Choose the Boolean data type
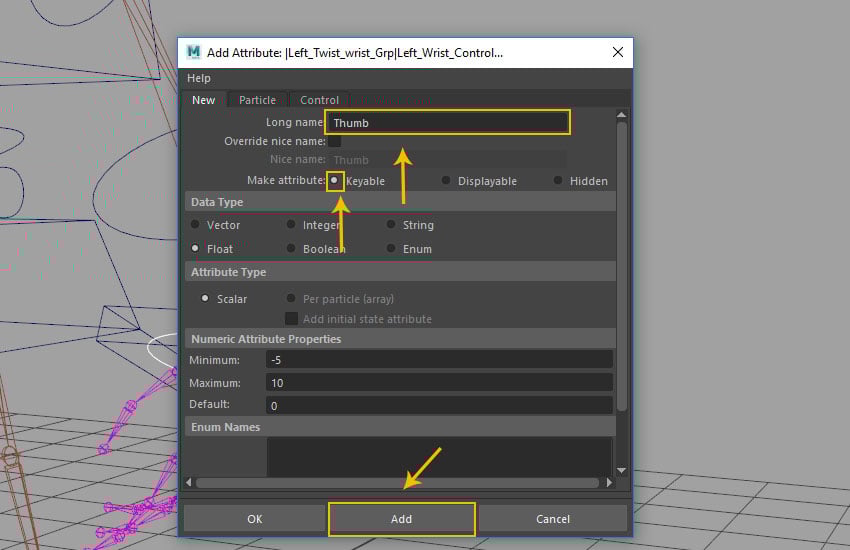Viewport: 850px width, 550px height. (x=291, y=248)
